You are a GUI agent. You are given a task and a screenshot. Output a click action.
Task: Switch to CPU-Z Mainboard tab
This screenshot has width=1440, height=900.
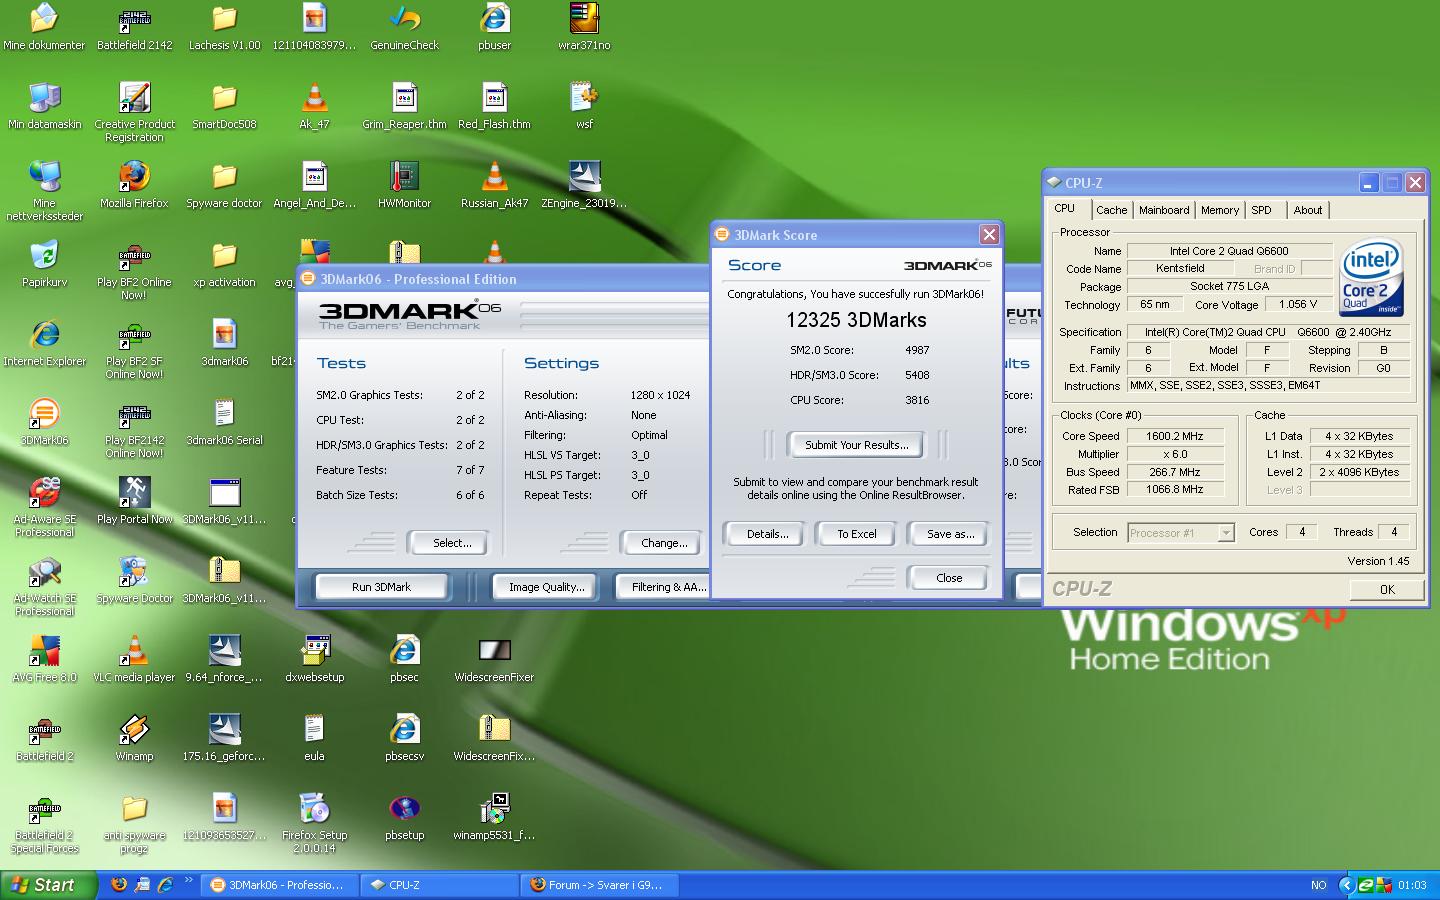point(1164,210)
